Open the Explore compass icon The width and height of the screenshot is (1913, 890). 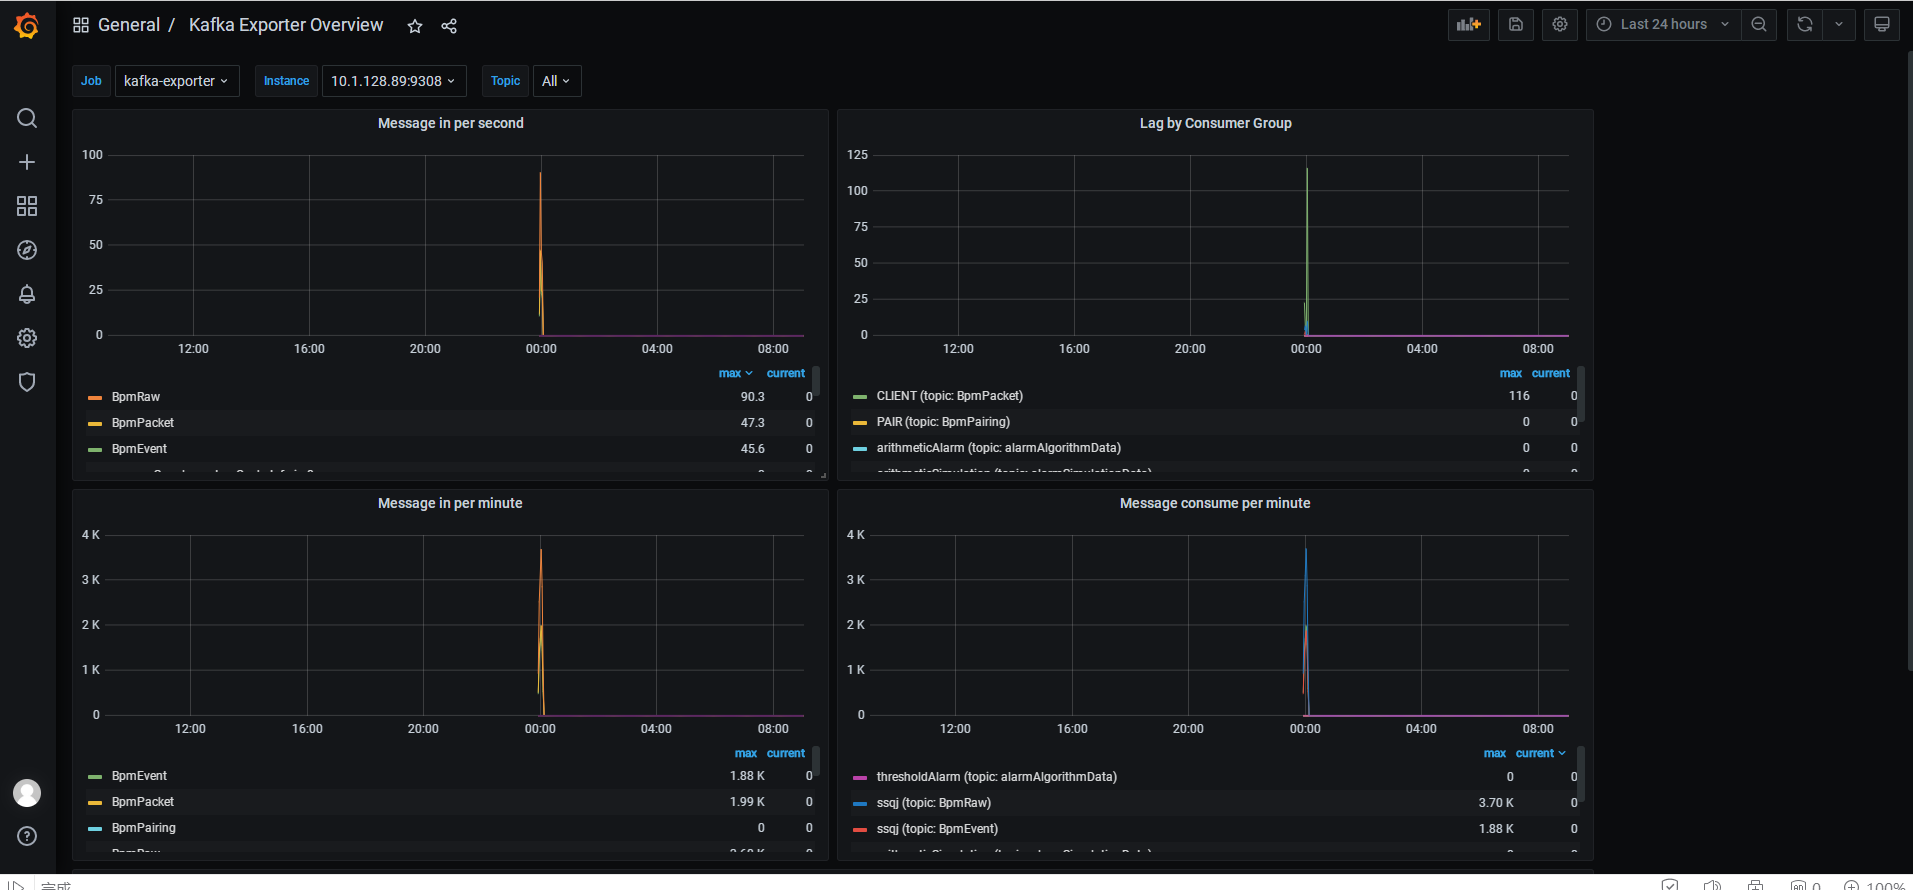pos(27,250)
